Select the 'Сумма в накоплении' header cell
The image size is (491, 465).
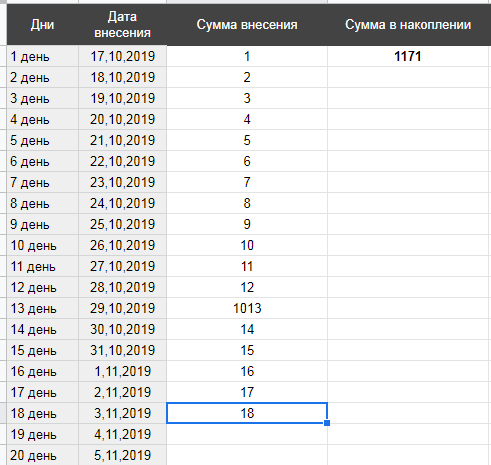[409, 25]
